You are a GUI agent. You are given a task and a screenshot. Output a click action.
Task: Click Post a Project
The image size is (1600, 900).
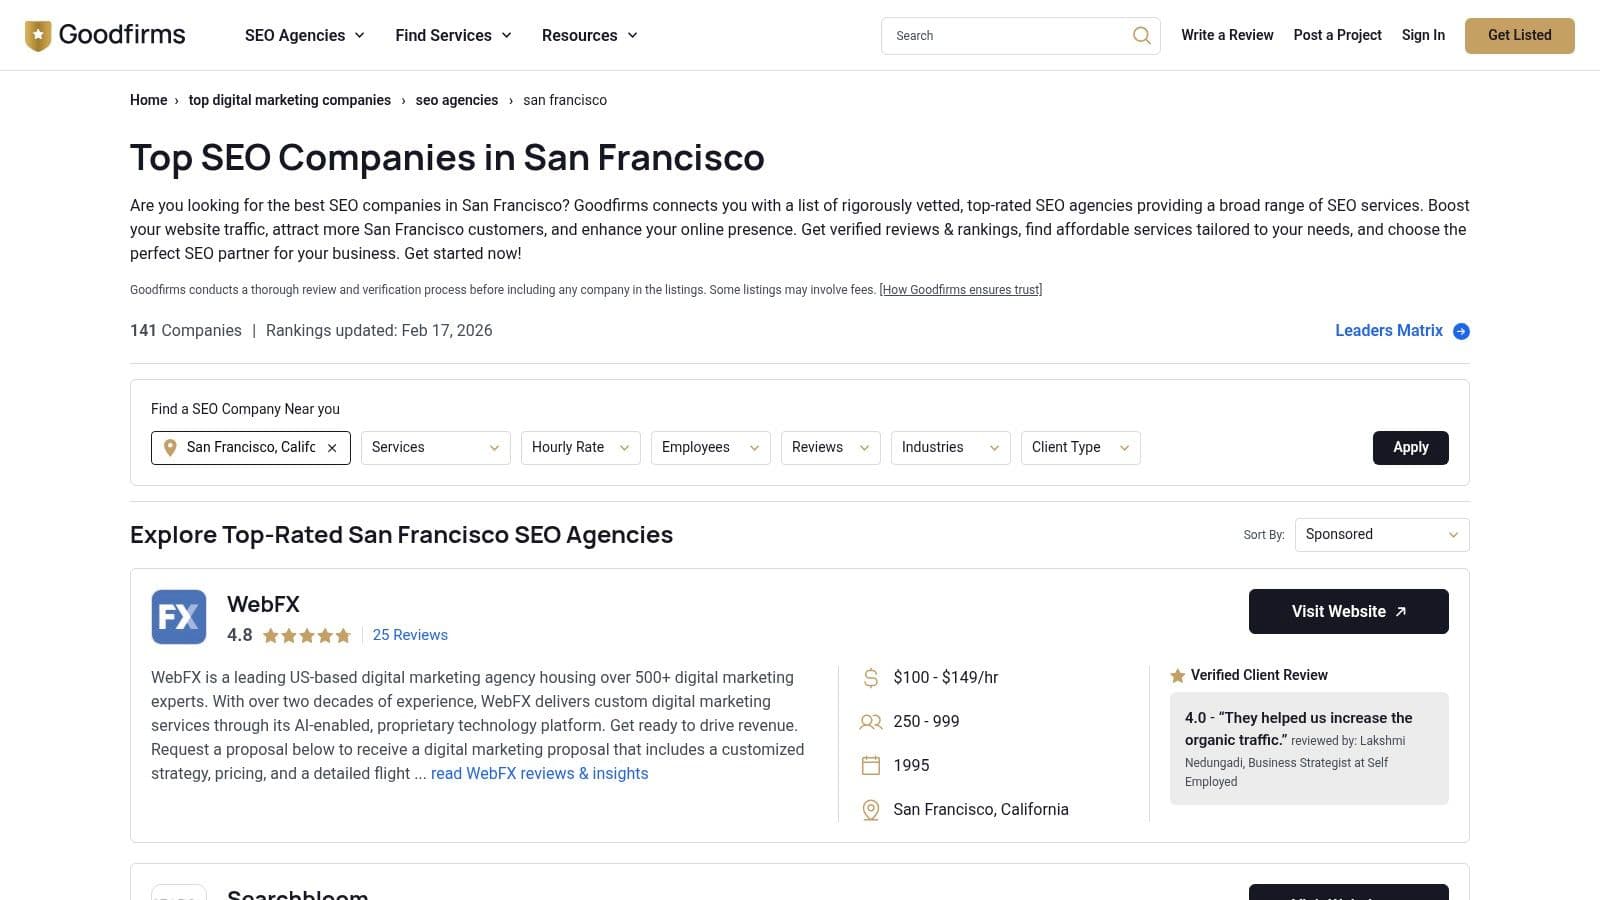1337,35
